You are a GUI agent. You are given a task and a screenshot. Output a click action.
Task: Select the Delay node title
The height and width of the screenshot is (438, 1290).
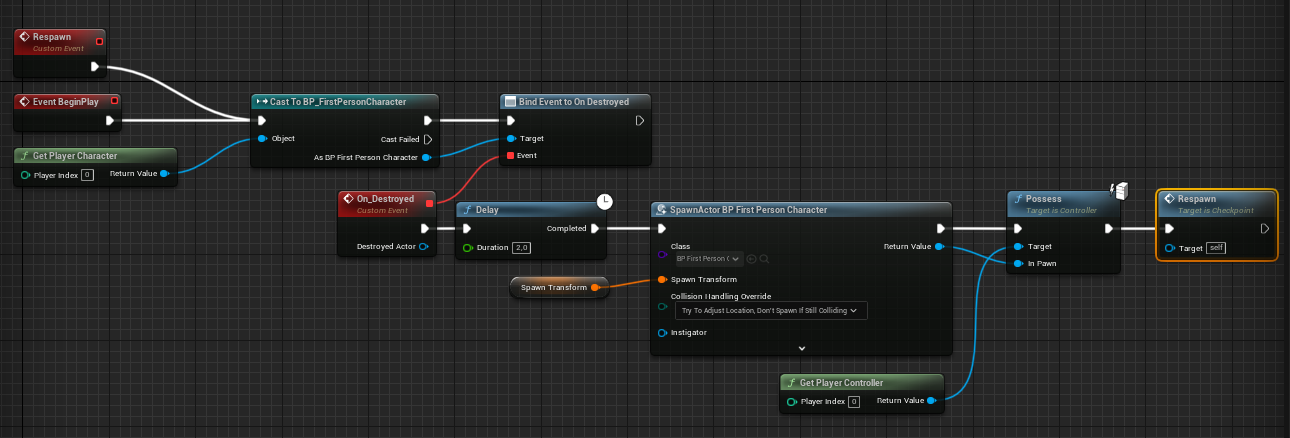coord(487,210)
